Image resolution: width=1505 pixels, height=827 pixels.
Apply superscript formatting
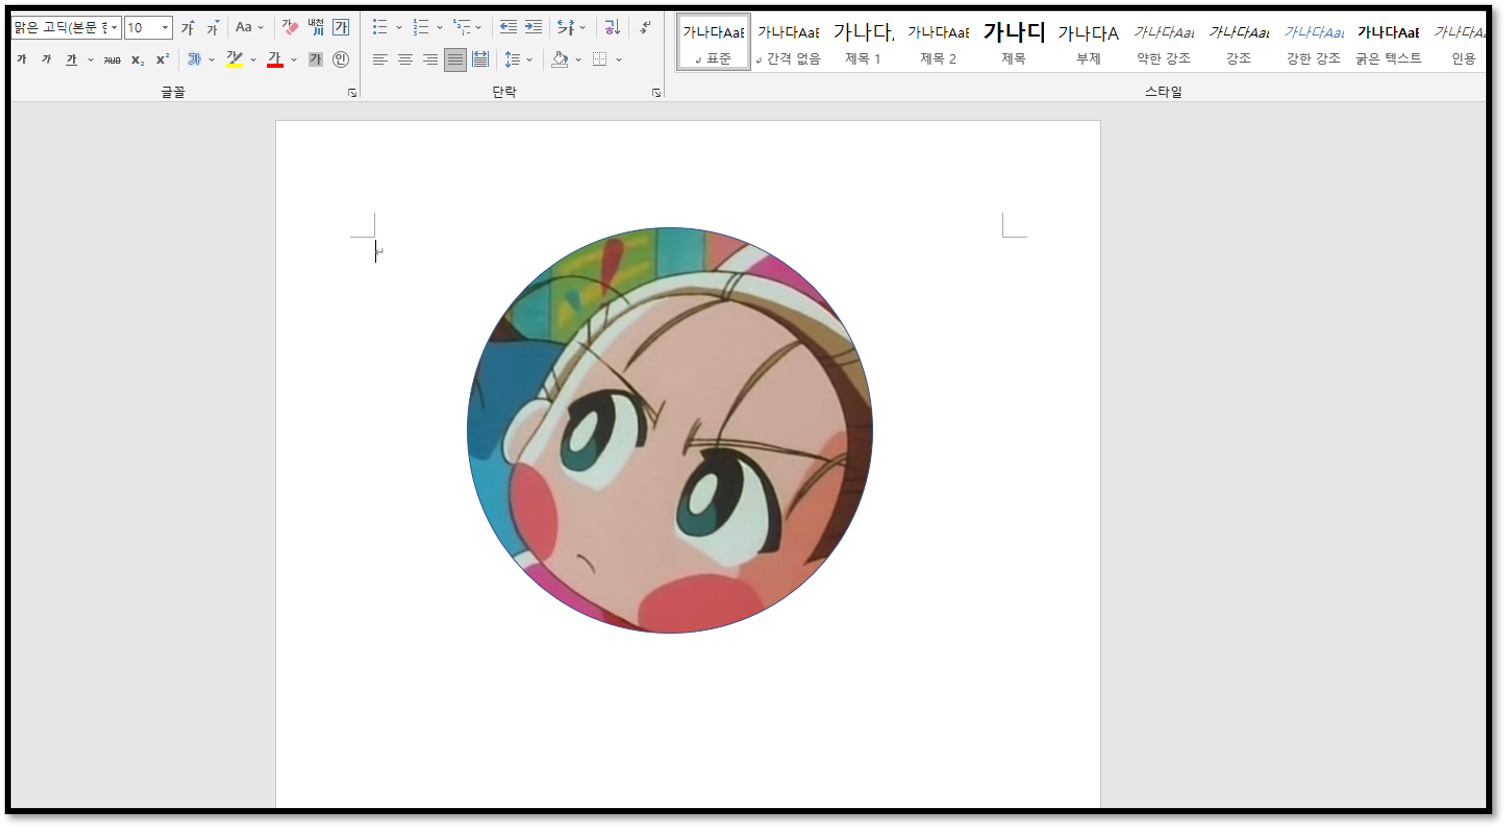pos(162,60)
